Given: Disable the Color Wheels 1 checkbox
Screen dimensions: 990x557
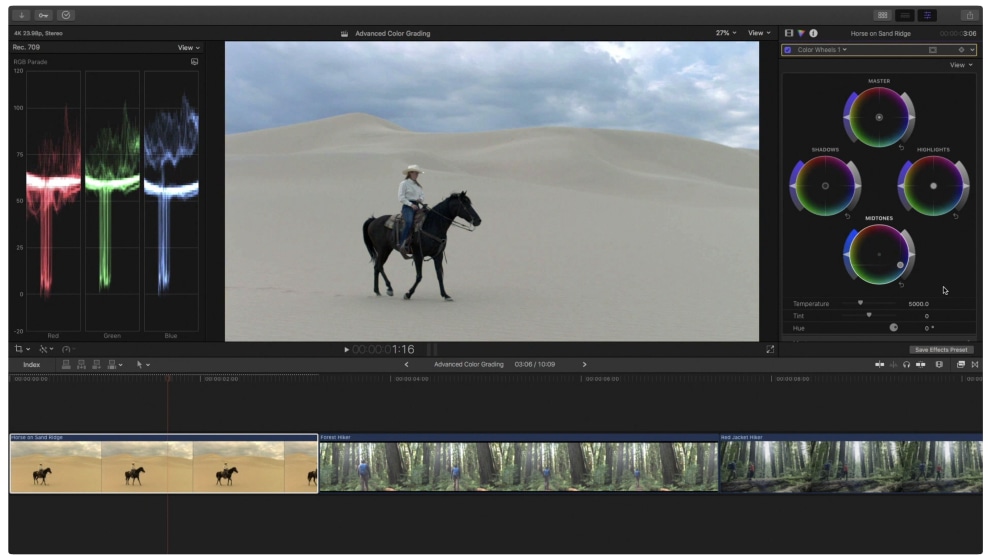Looking at the screenshot, I should pyautogui.click(x=788, y=50).
